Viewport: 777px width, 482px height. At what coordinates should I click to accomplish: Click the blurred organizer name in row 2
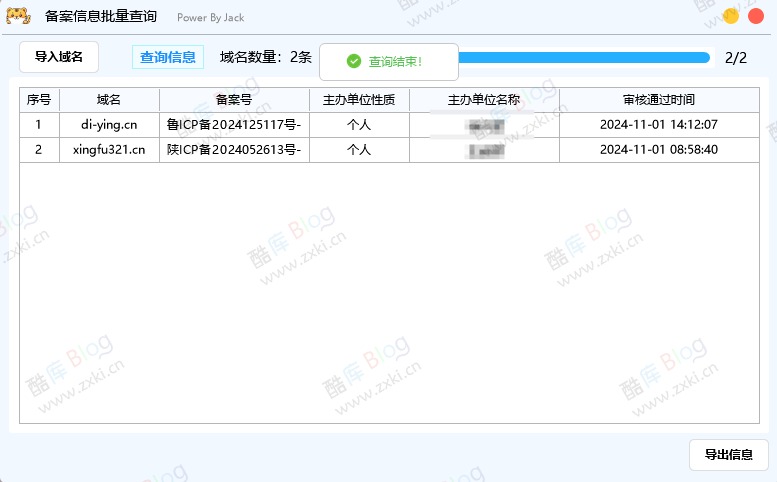point(486,151)
